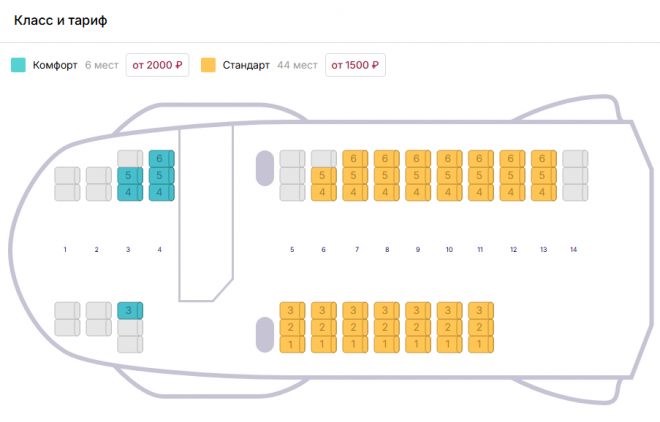Pick Comfort seat 3 in row 3
Image resolution: width=660 pixels, height=422 pixels.
coord(130,311)
